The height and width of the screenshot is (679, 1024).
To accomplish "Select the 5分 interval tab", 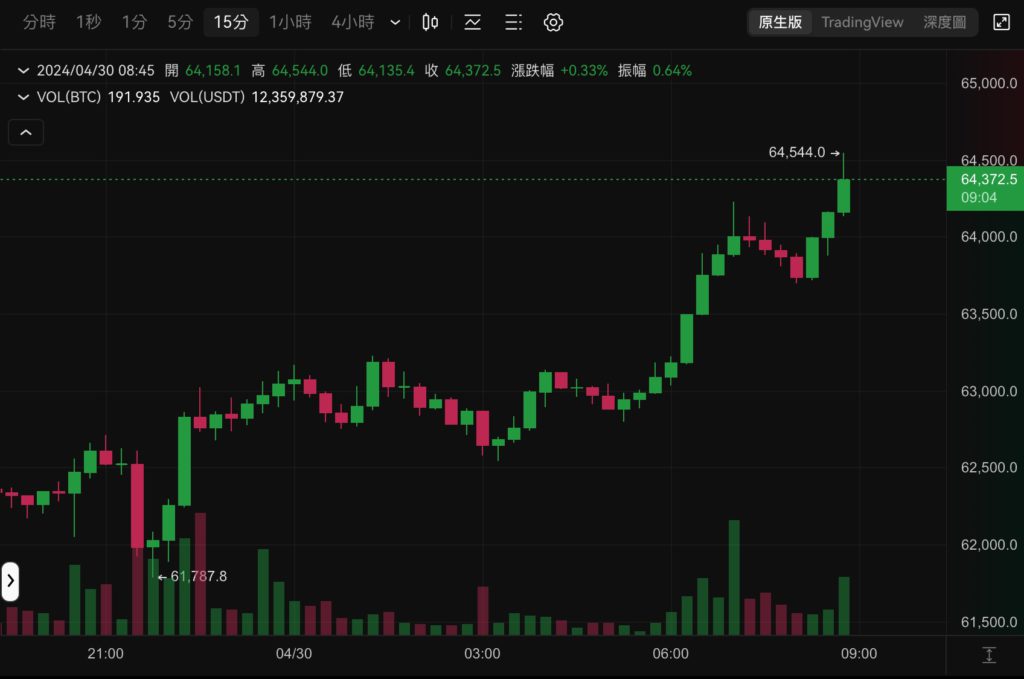I will (x=180, y=22).
